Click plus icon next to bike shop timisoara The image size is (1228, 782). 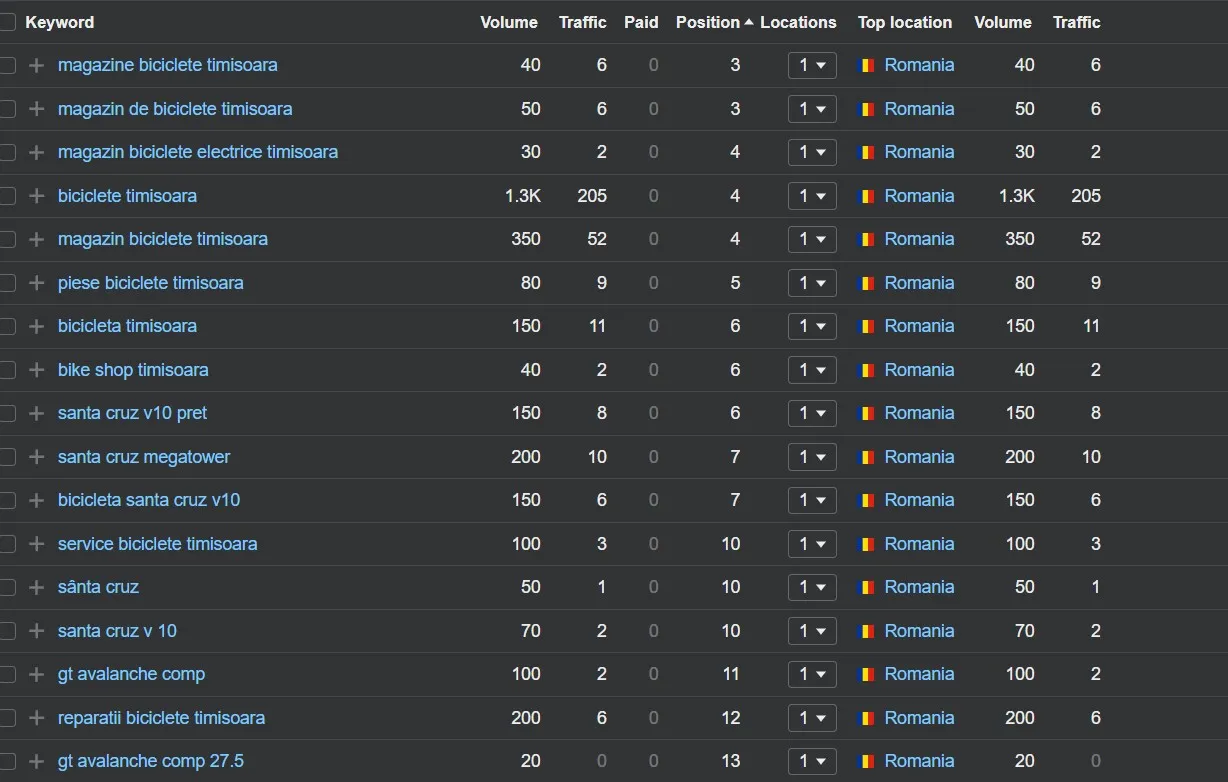point(37,370)
